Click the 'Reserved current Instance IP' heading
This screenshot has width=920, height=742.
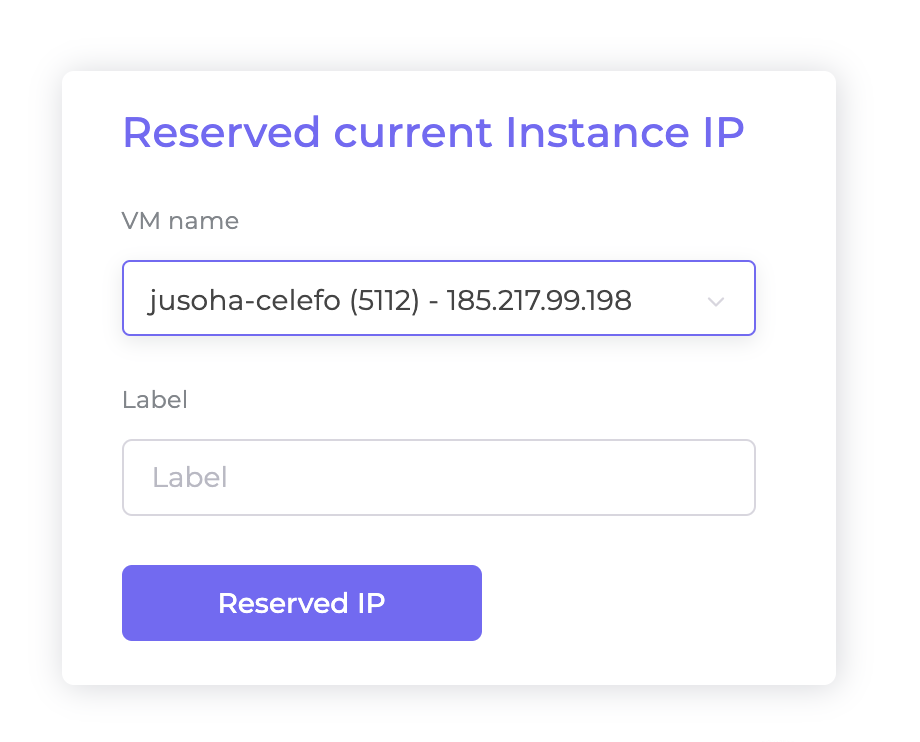click(433, 133)
